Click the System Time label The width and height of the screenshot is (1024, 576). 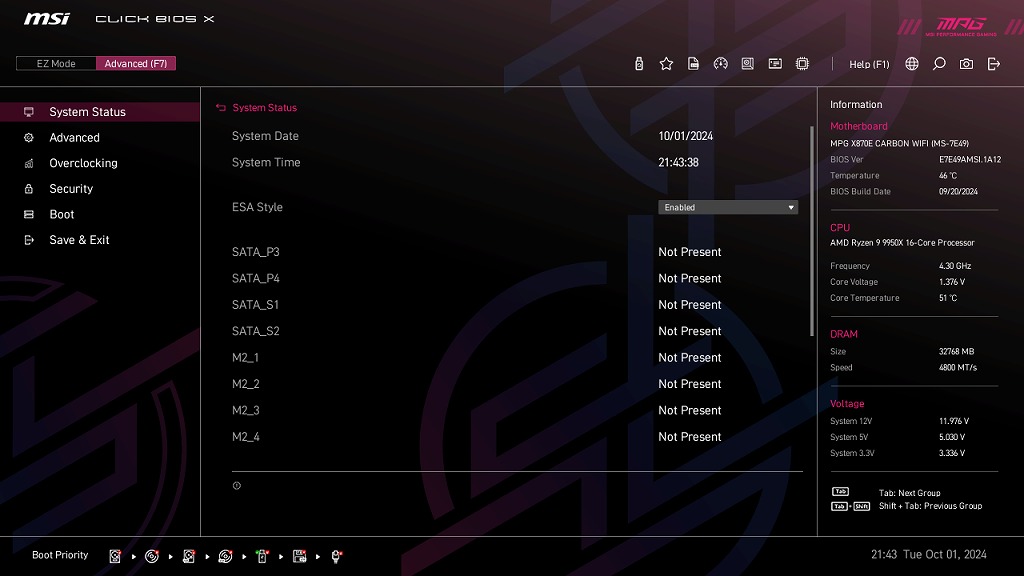[x=266, y=163]
